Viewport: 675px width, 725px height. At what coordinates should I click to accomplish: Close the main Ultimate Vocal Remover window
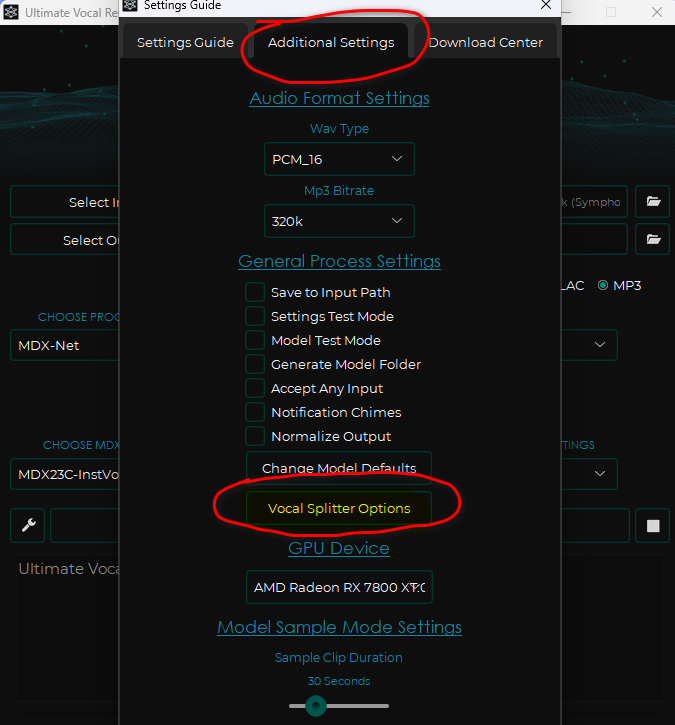click(657, 12)
